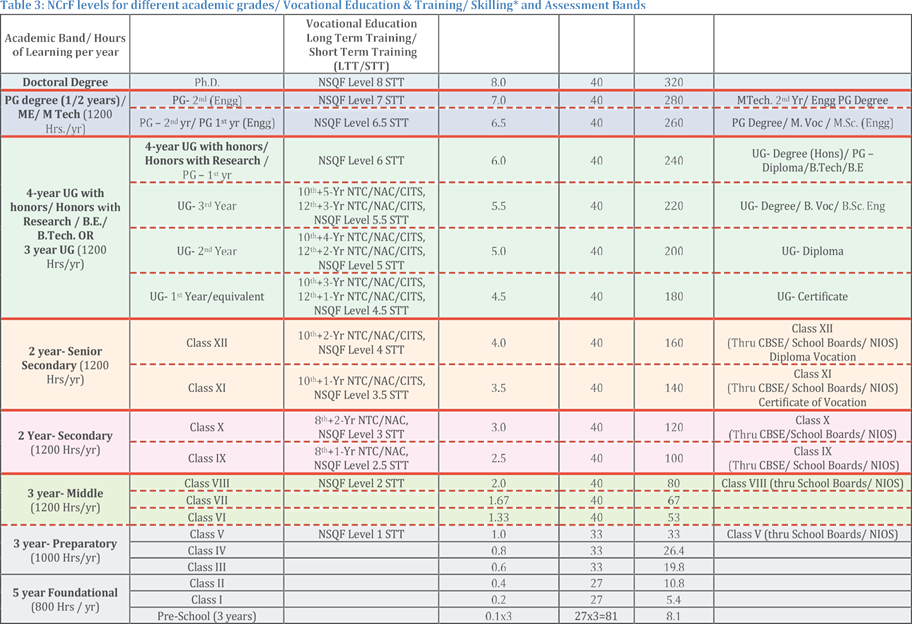Click the 'PG degree (1/2 years)/ ME/ M Tech' cell
This screenshot has height=624, width=912.
pyautogui.click(x=65, y=114)
